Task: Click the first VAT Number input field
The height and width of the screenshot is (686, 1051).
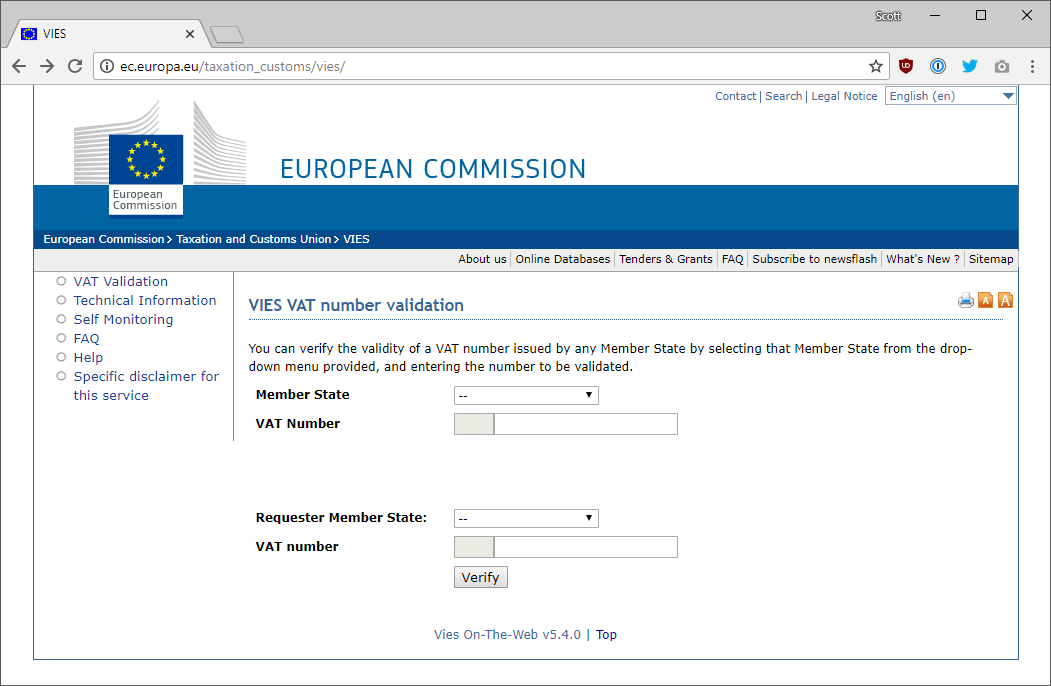Action: point(585,424)
